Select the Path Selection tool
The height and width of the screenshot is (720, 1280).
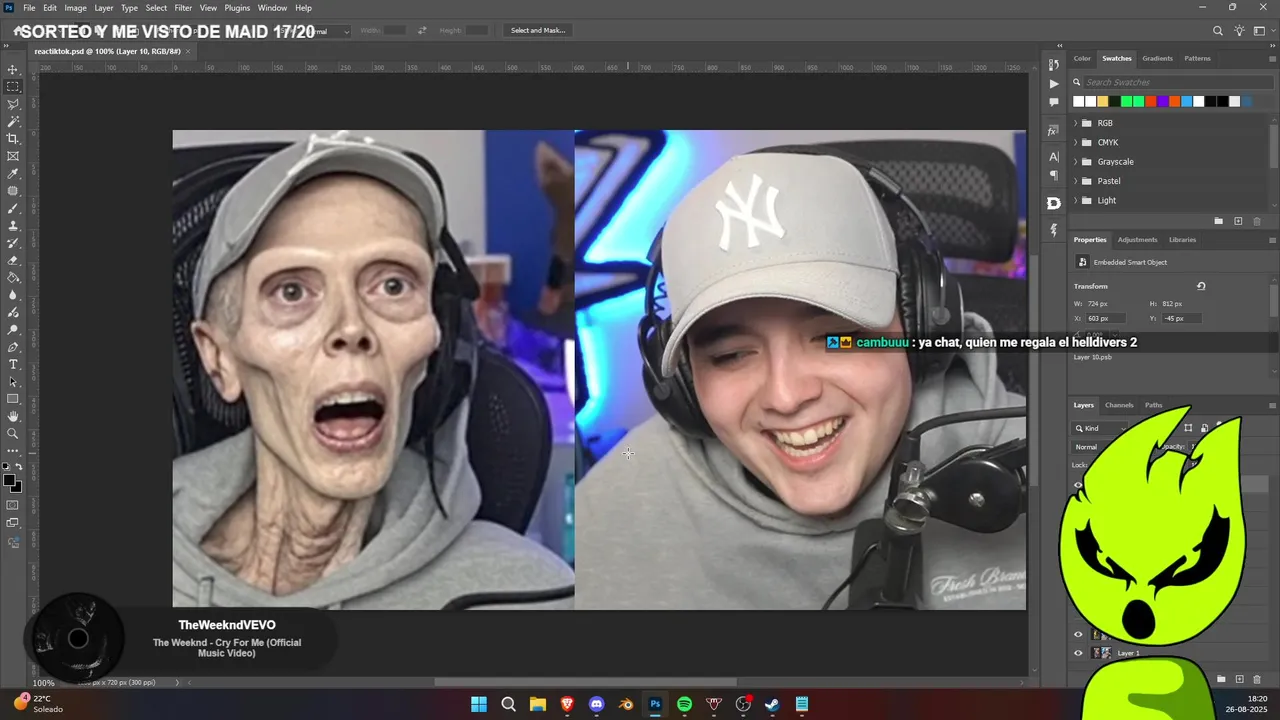tap(13, 382)
